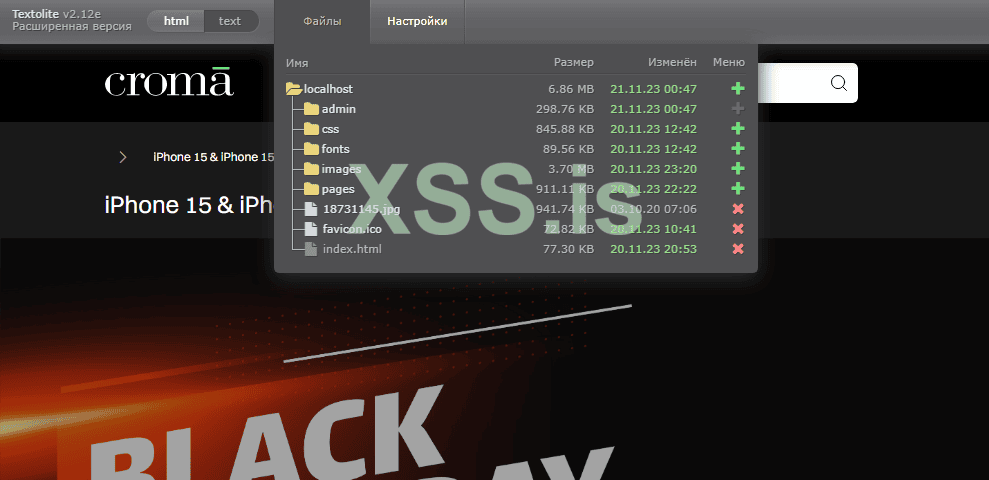
Task: Click the Textolite v2.12e title
Action: point(56,14)
